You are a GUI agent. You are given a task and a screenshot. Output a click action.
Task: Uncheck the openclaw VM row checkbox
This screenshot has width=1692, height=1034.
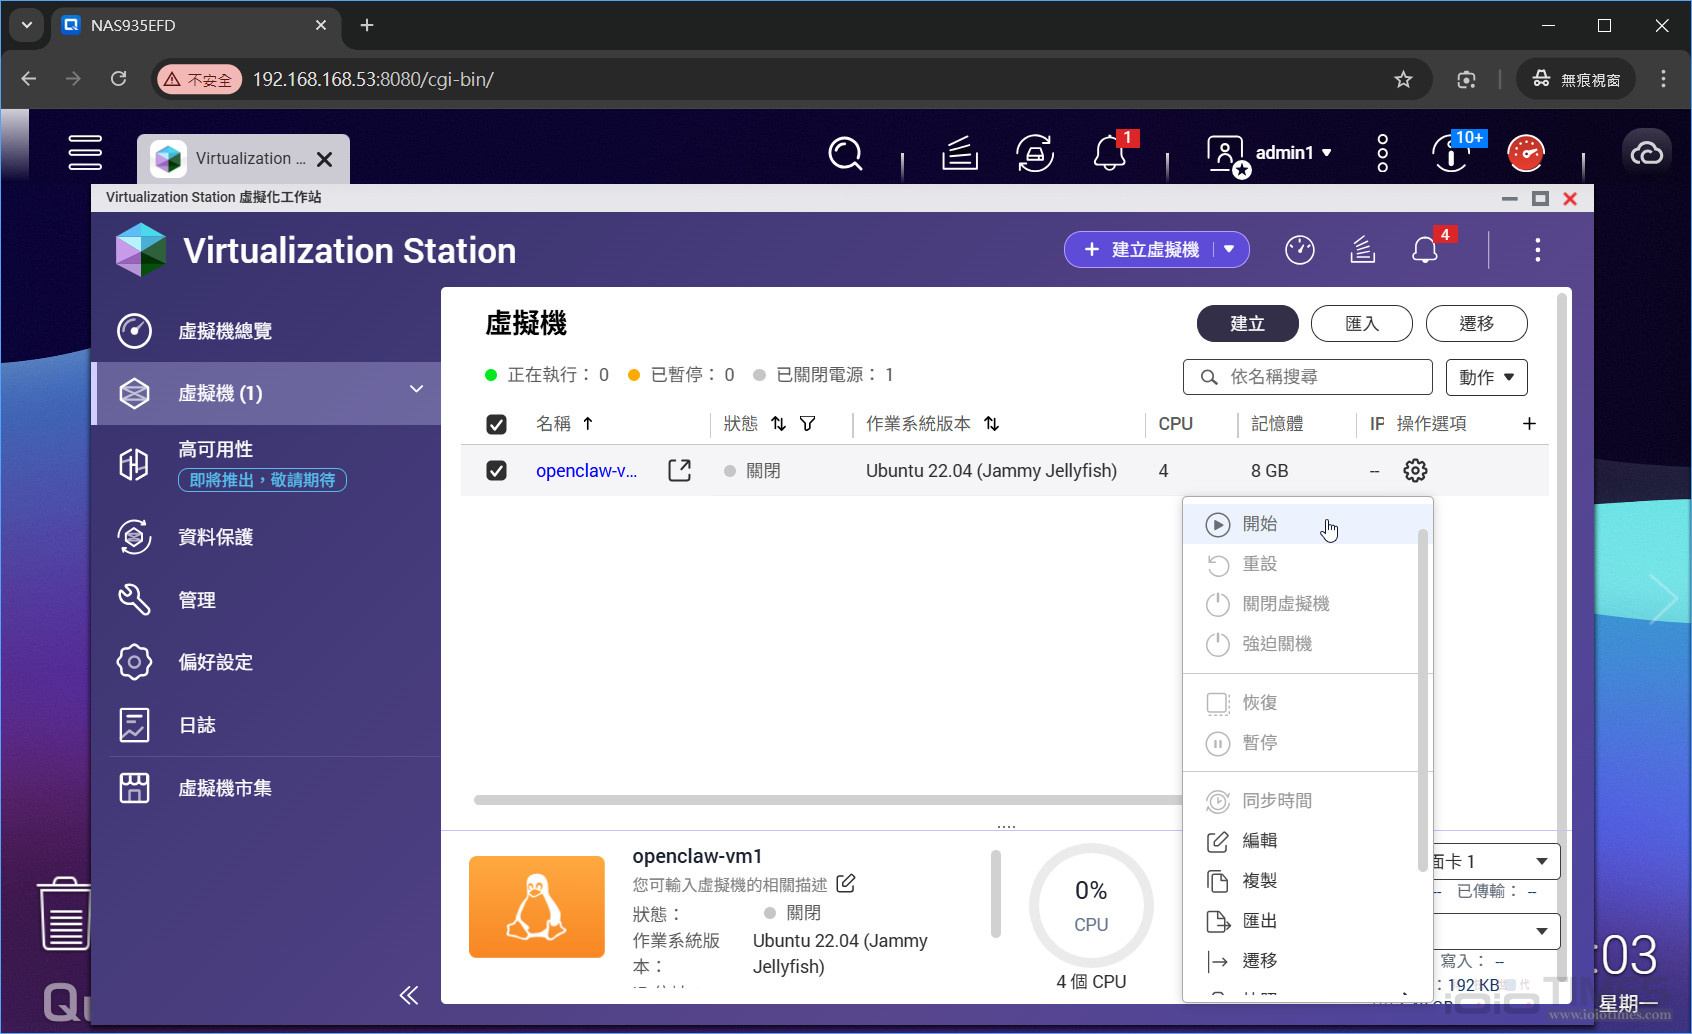click(496, 470)
